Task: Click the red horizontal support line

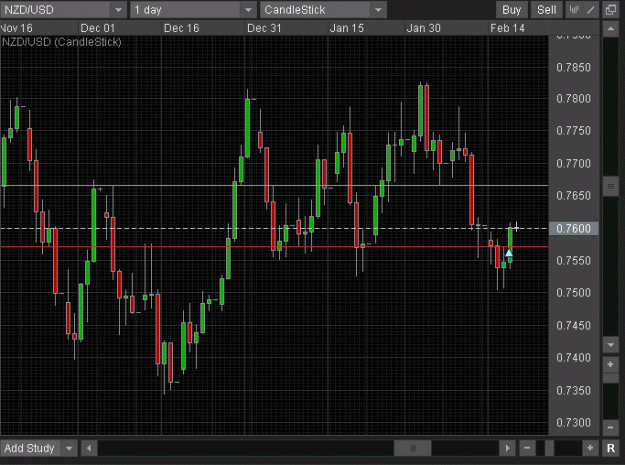Action: point(274,247)
